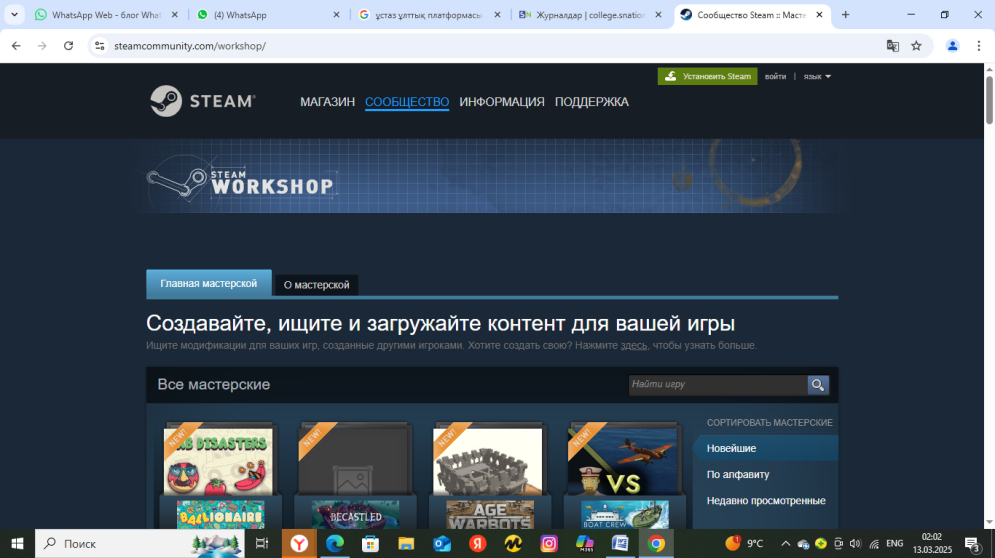This screenshot has width=995, height=558.
Task: Sort by Недавно просмотренные
Action: (765, 500)
